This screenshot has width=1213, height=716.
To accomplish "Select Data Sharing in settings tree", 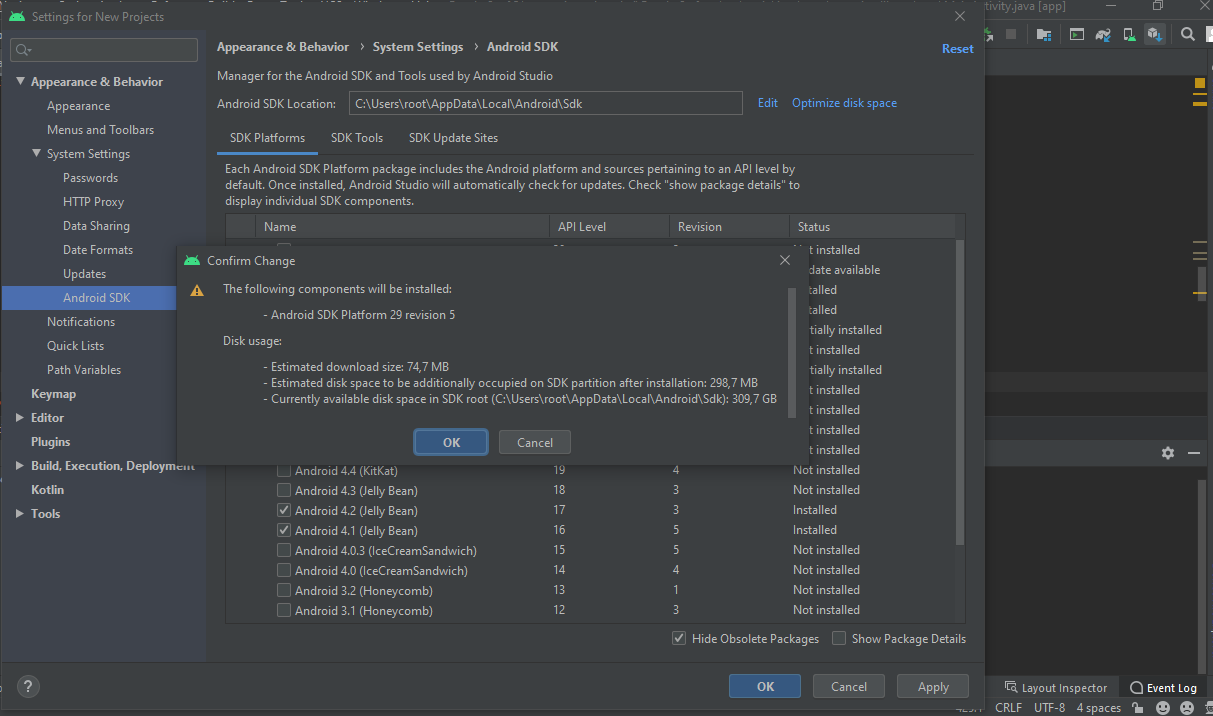I will [96, 226].
